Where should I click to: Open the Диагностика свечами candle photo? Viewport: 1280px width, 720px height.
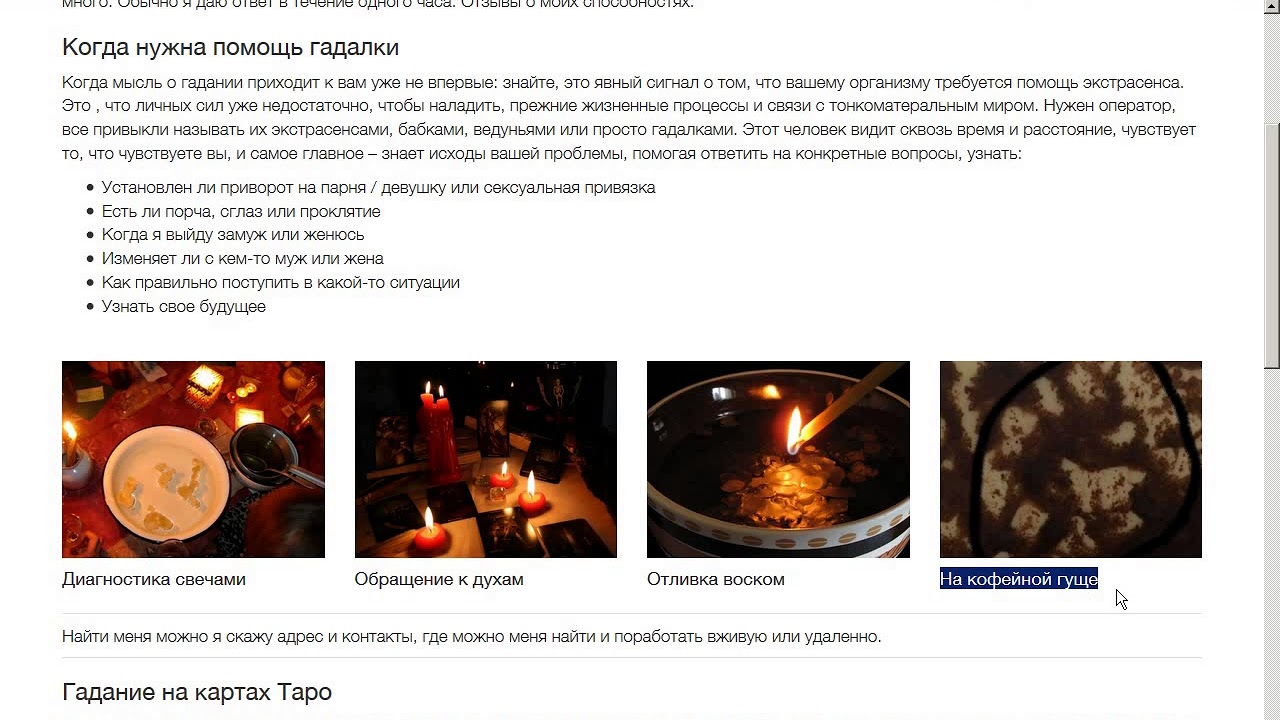193,459
